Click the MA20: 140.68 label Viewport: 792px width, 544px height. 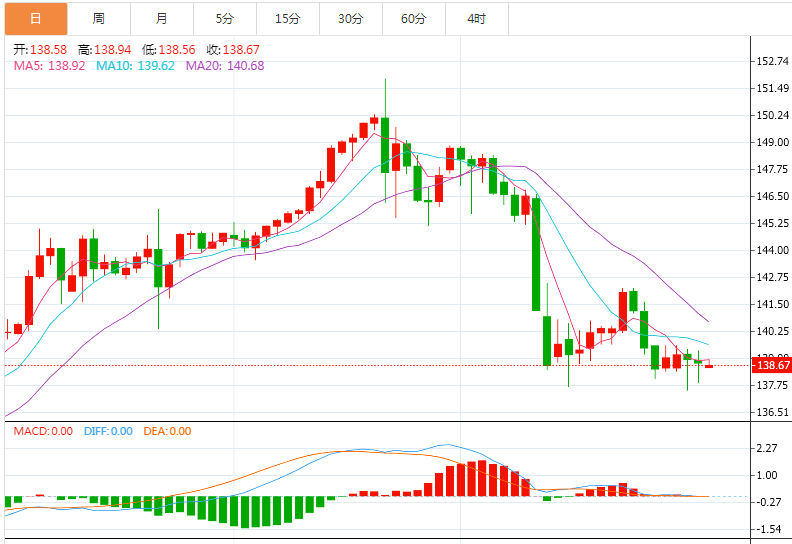(x=225, y=66)
